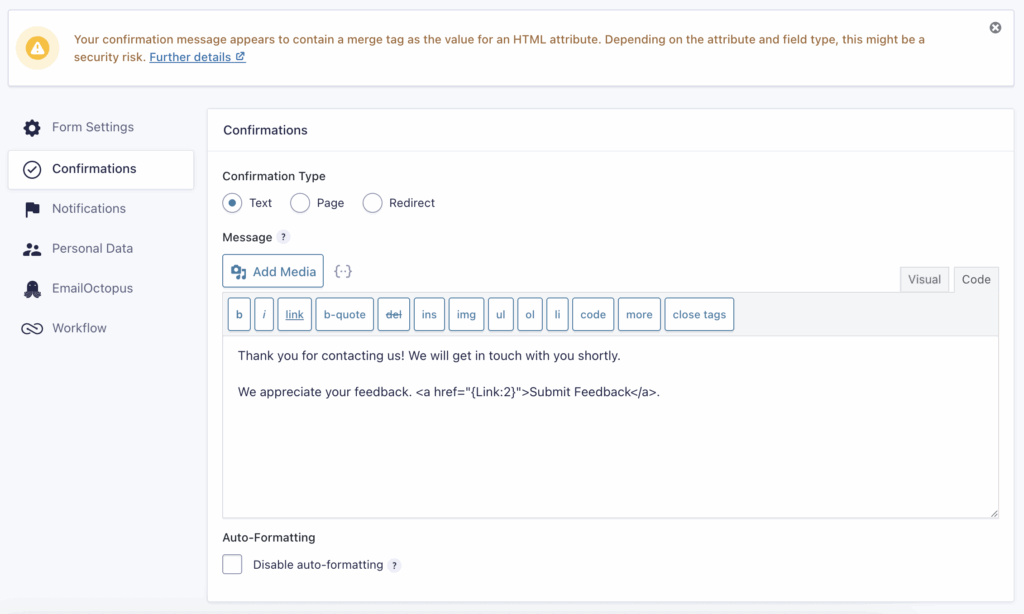The width and height of the screenshot is (1024, 614).
Task: Click the Message help question mark icon
Action: (283, 238)
